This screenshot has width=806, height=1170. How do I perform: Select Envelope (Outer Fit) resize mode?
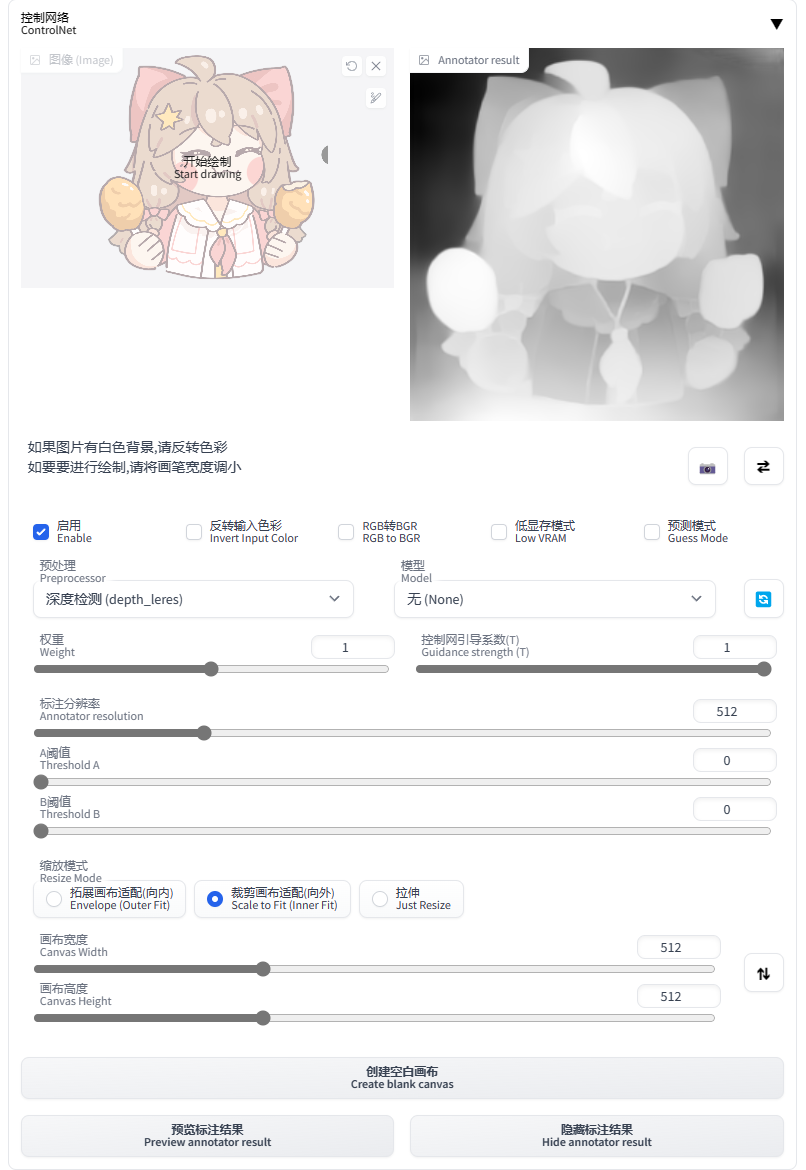(110, 899)
